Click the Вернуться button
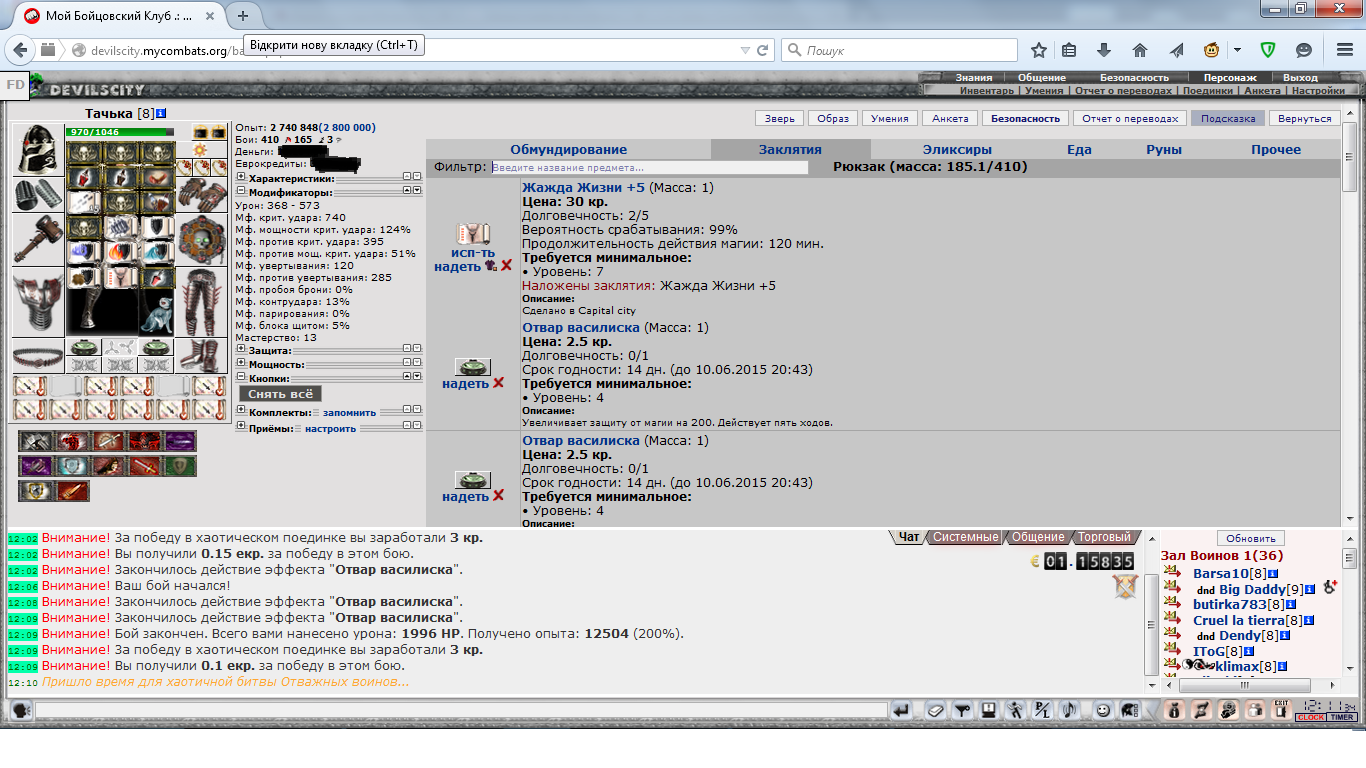 click(x=1305, y=118)
